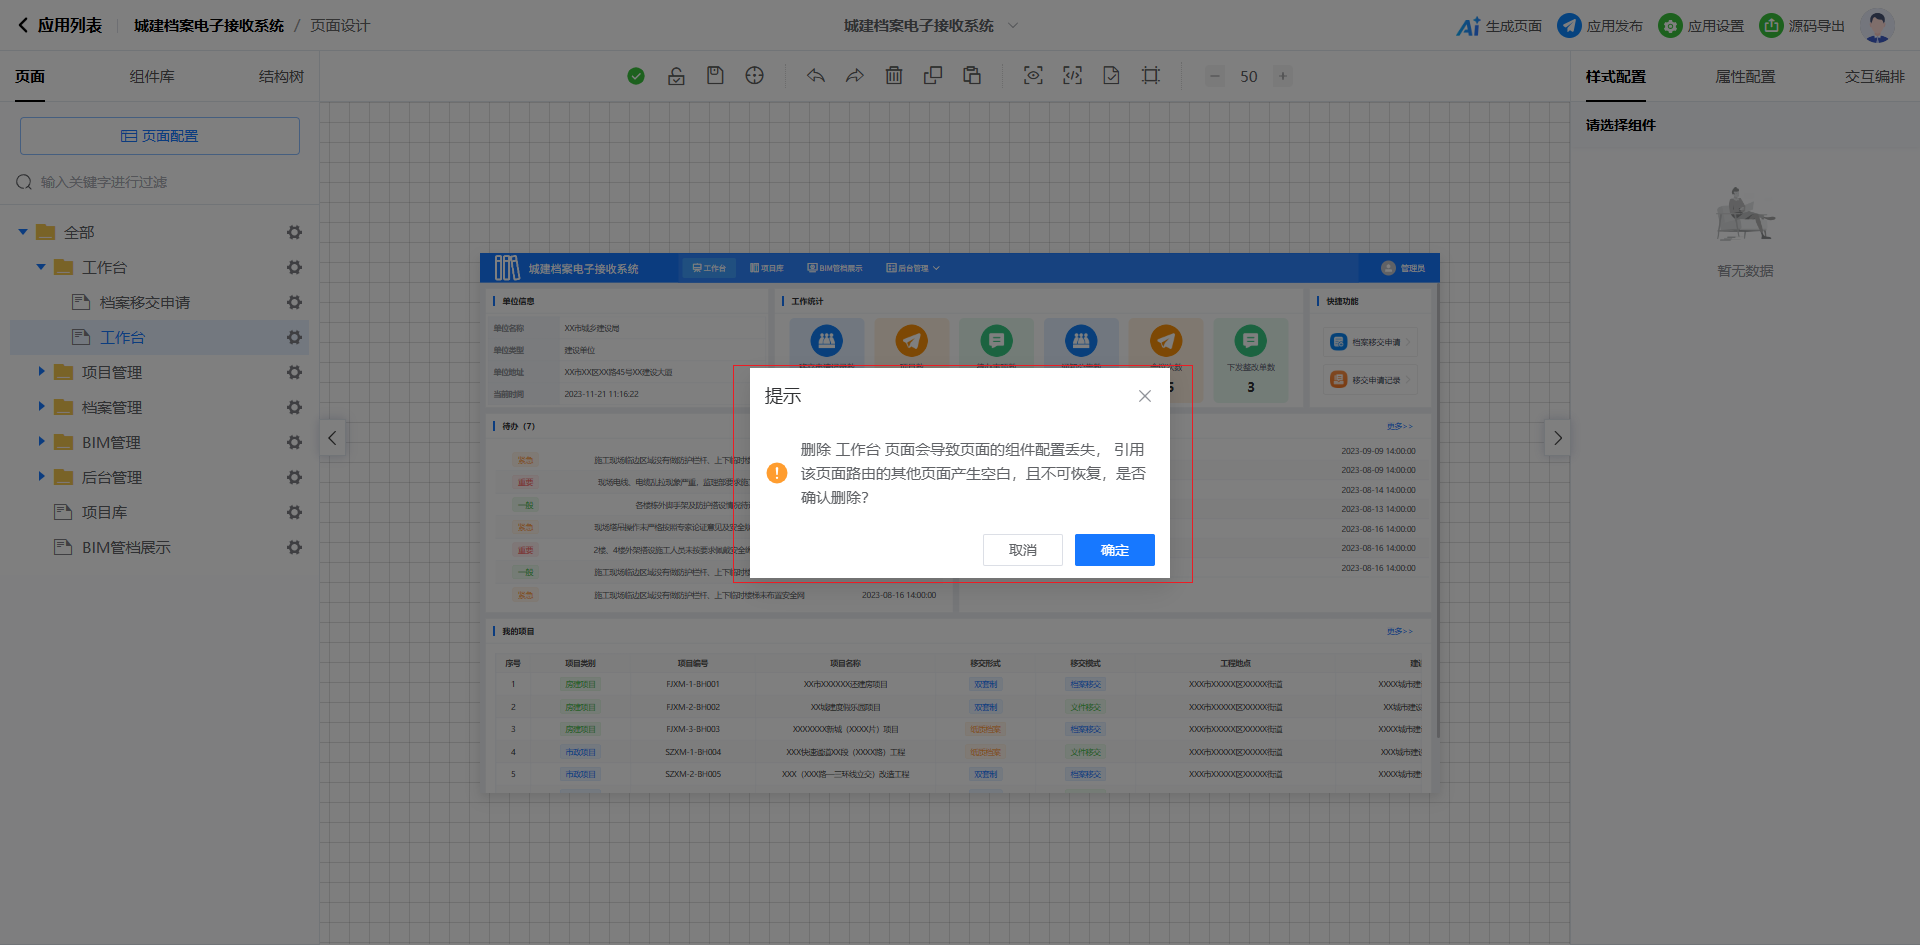
Task: Click the redo arrow icon
Action: coord(854,76)
